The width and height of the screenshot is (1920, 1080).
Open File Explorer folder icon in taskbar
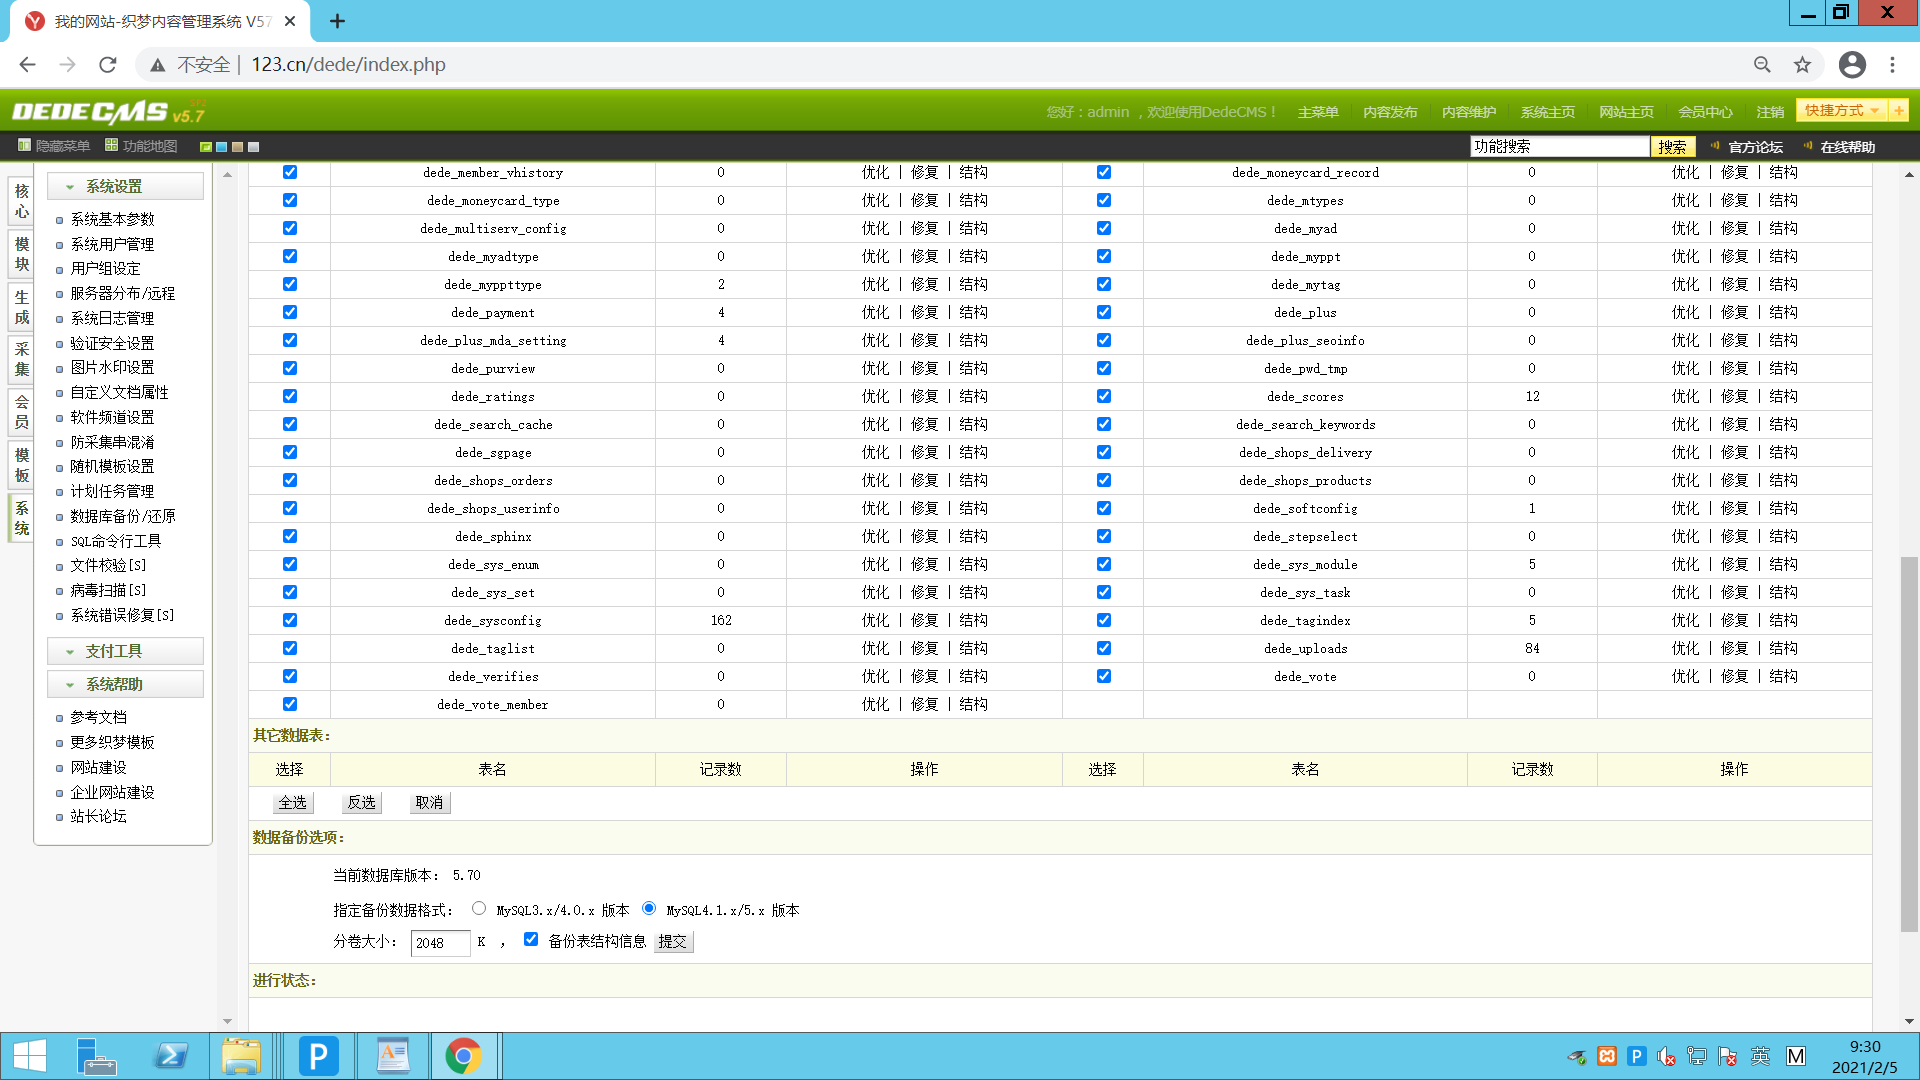click(241, 1056)
